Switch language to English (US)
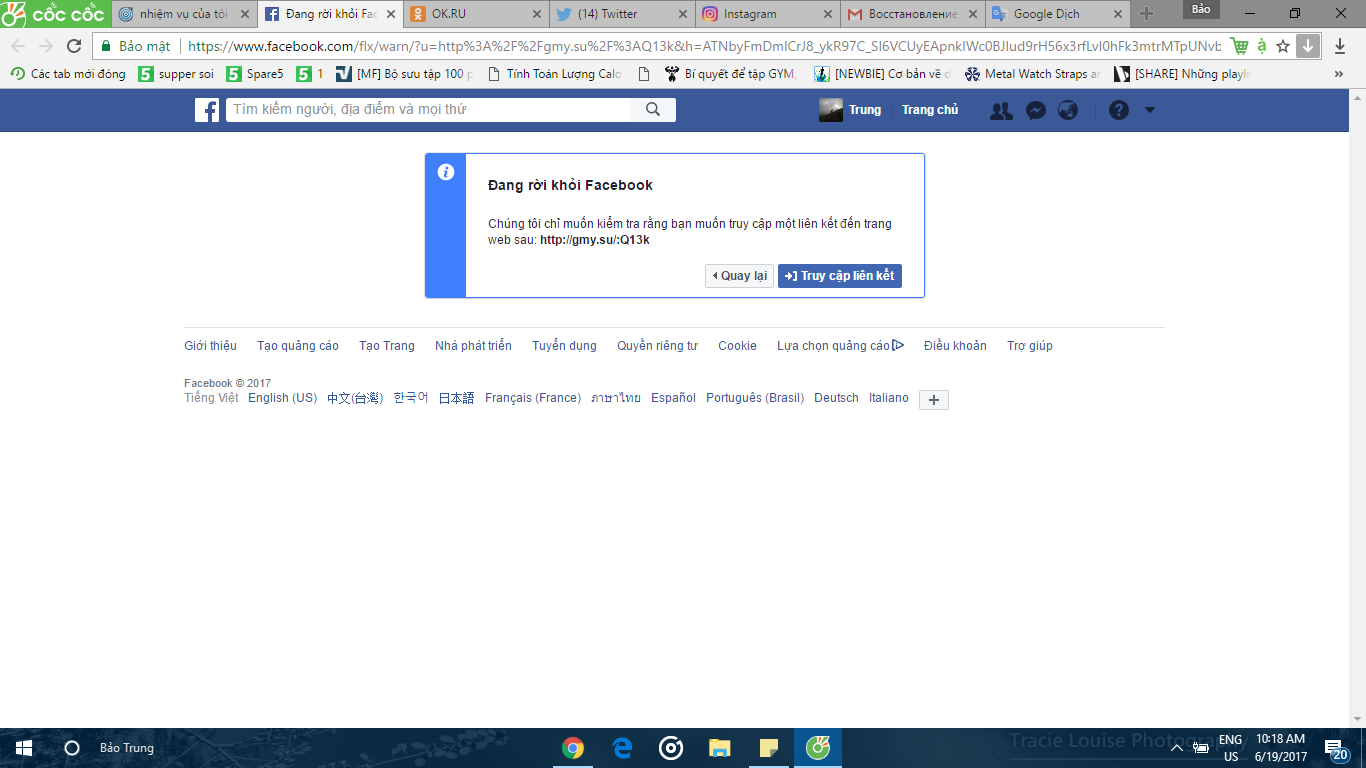This screenshot has height=768, width=1366. [282, 398]
